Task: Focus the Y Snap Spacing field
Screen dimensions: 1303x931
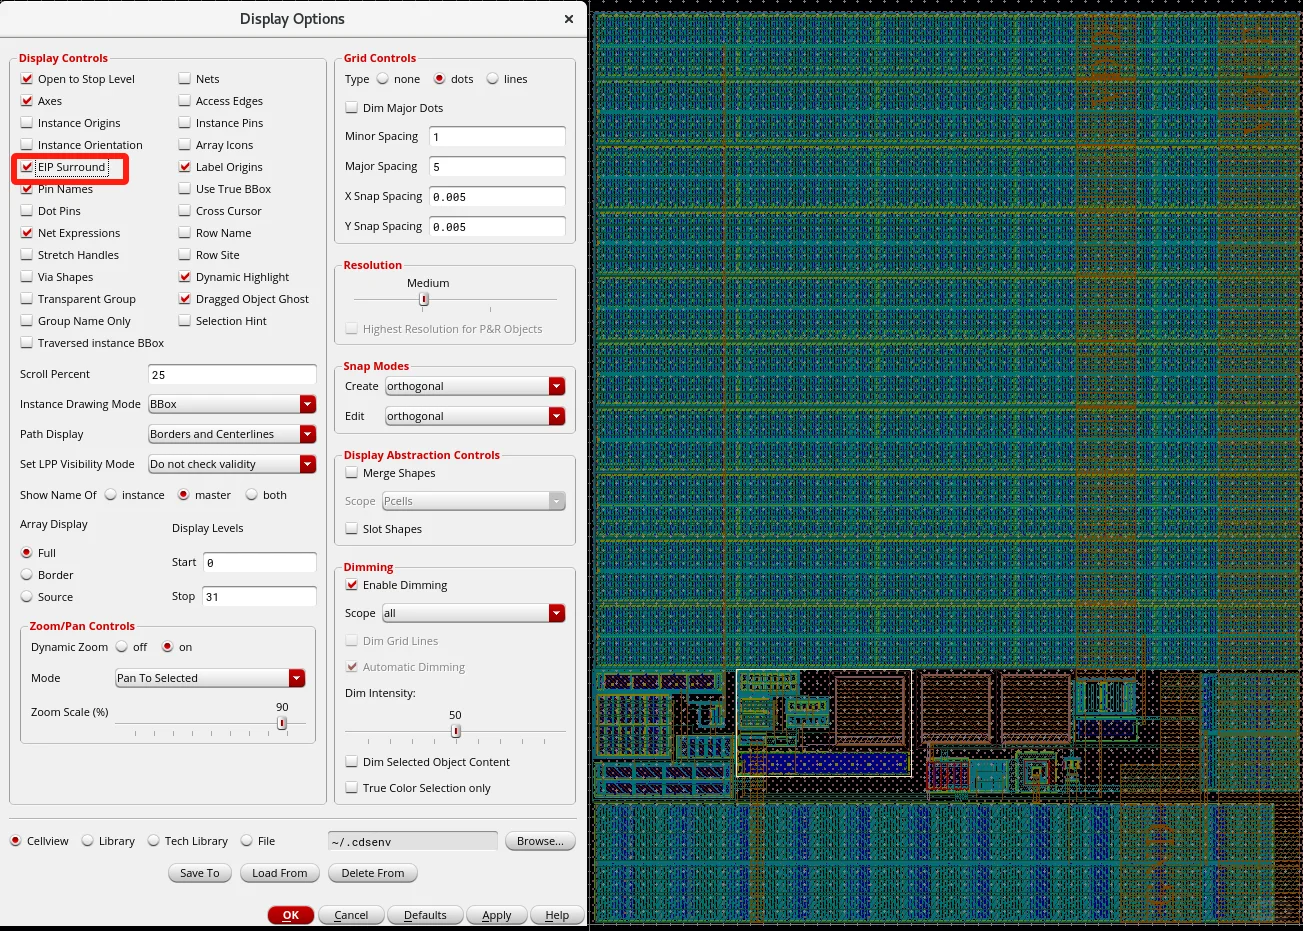Action: coord(497,227)
